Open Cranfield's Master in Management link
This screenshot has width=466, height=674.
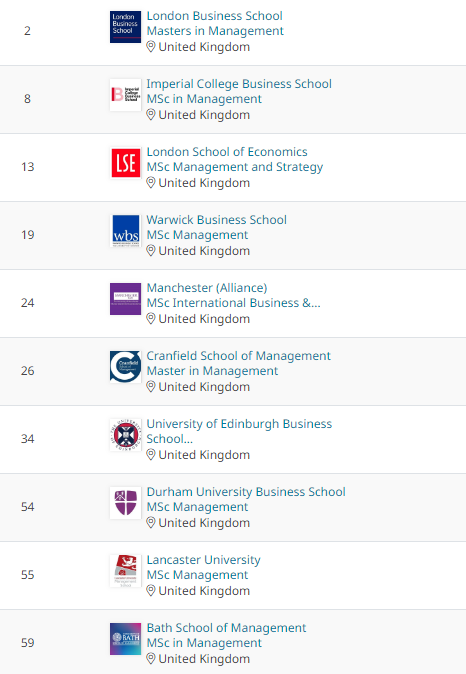(x=212, y=371)
